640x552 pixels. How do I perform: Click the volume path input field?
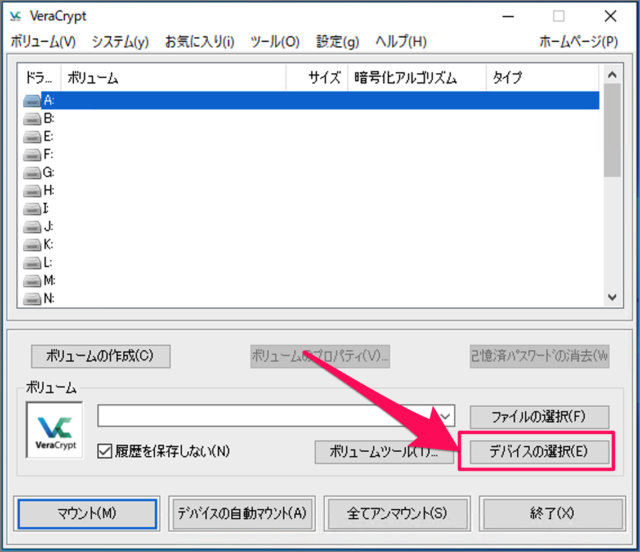(265, 415)
